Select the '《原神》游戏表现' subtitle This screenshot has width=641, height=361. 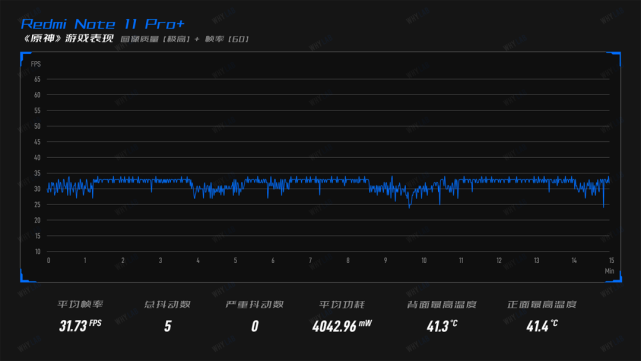coord(68,39)
